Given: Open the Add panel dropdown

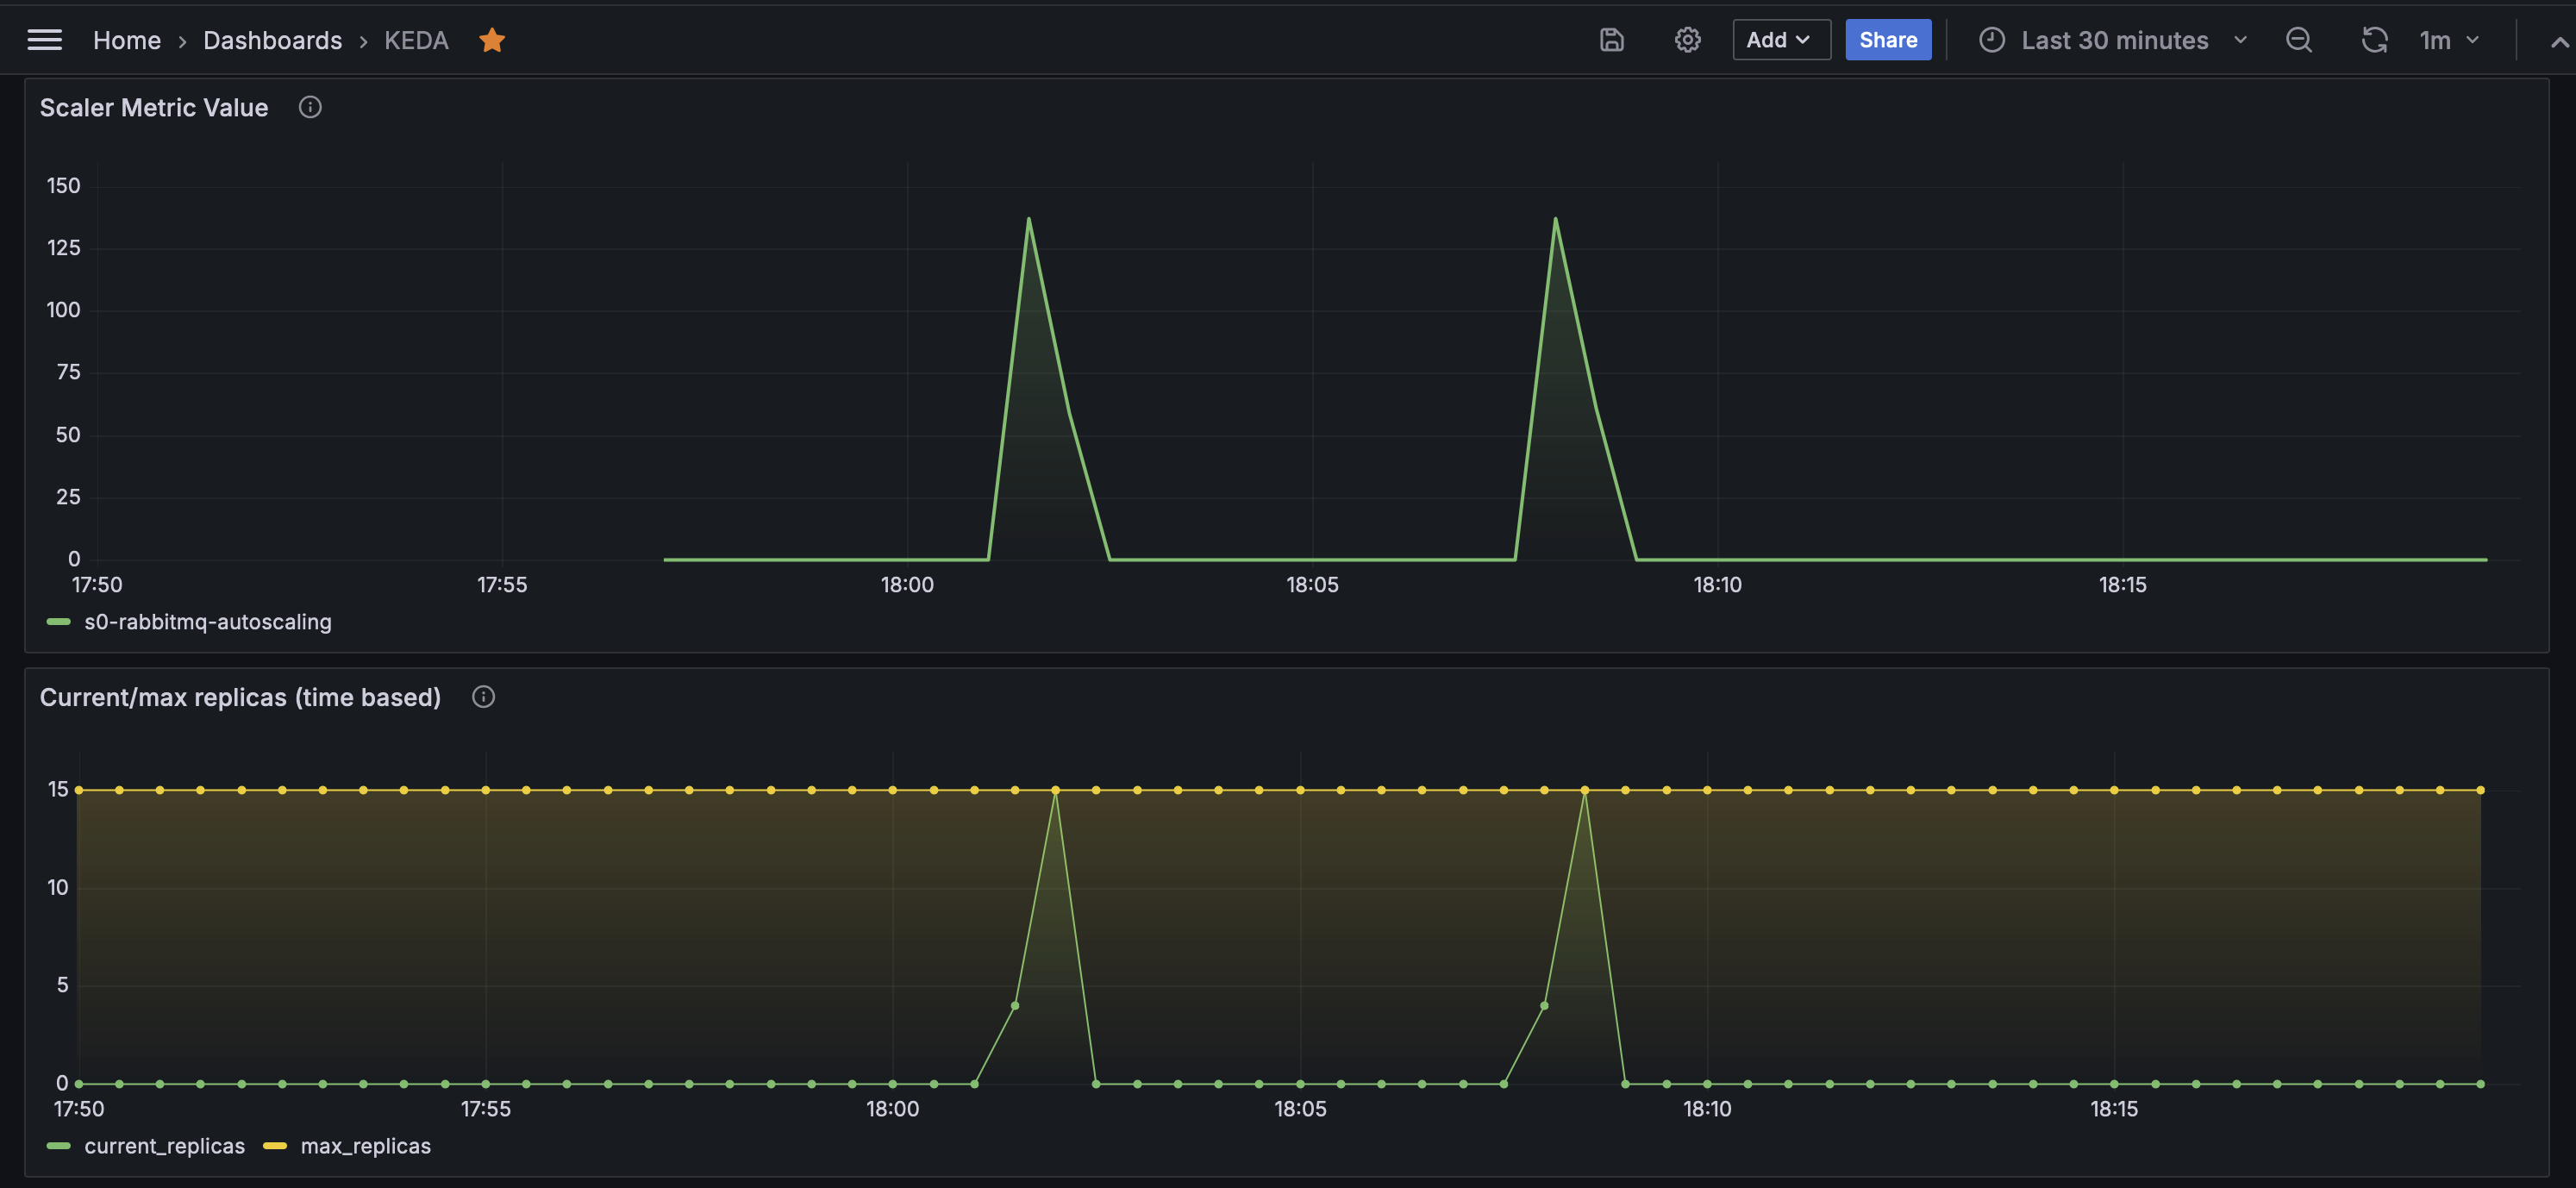Looking at the screenshot, I should pos(1780,40).
